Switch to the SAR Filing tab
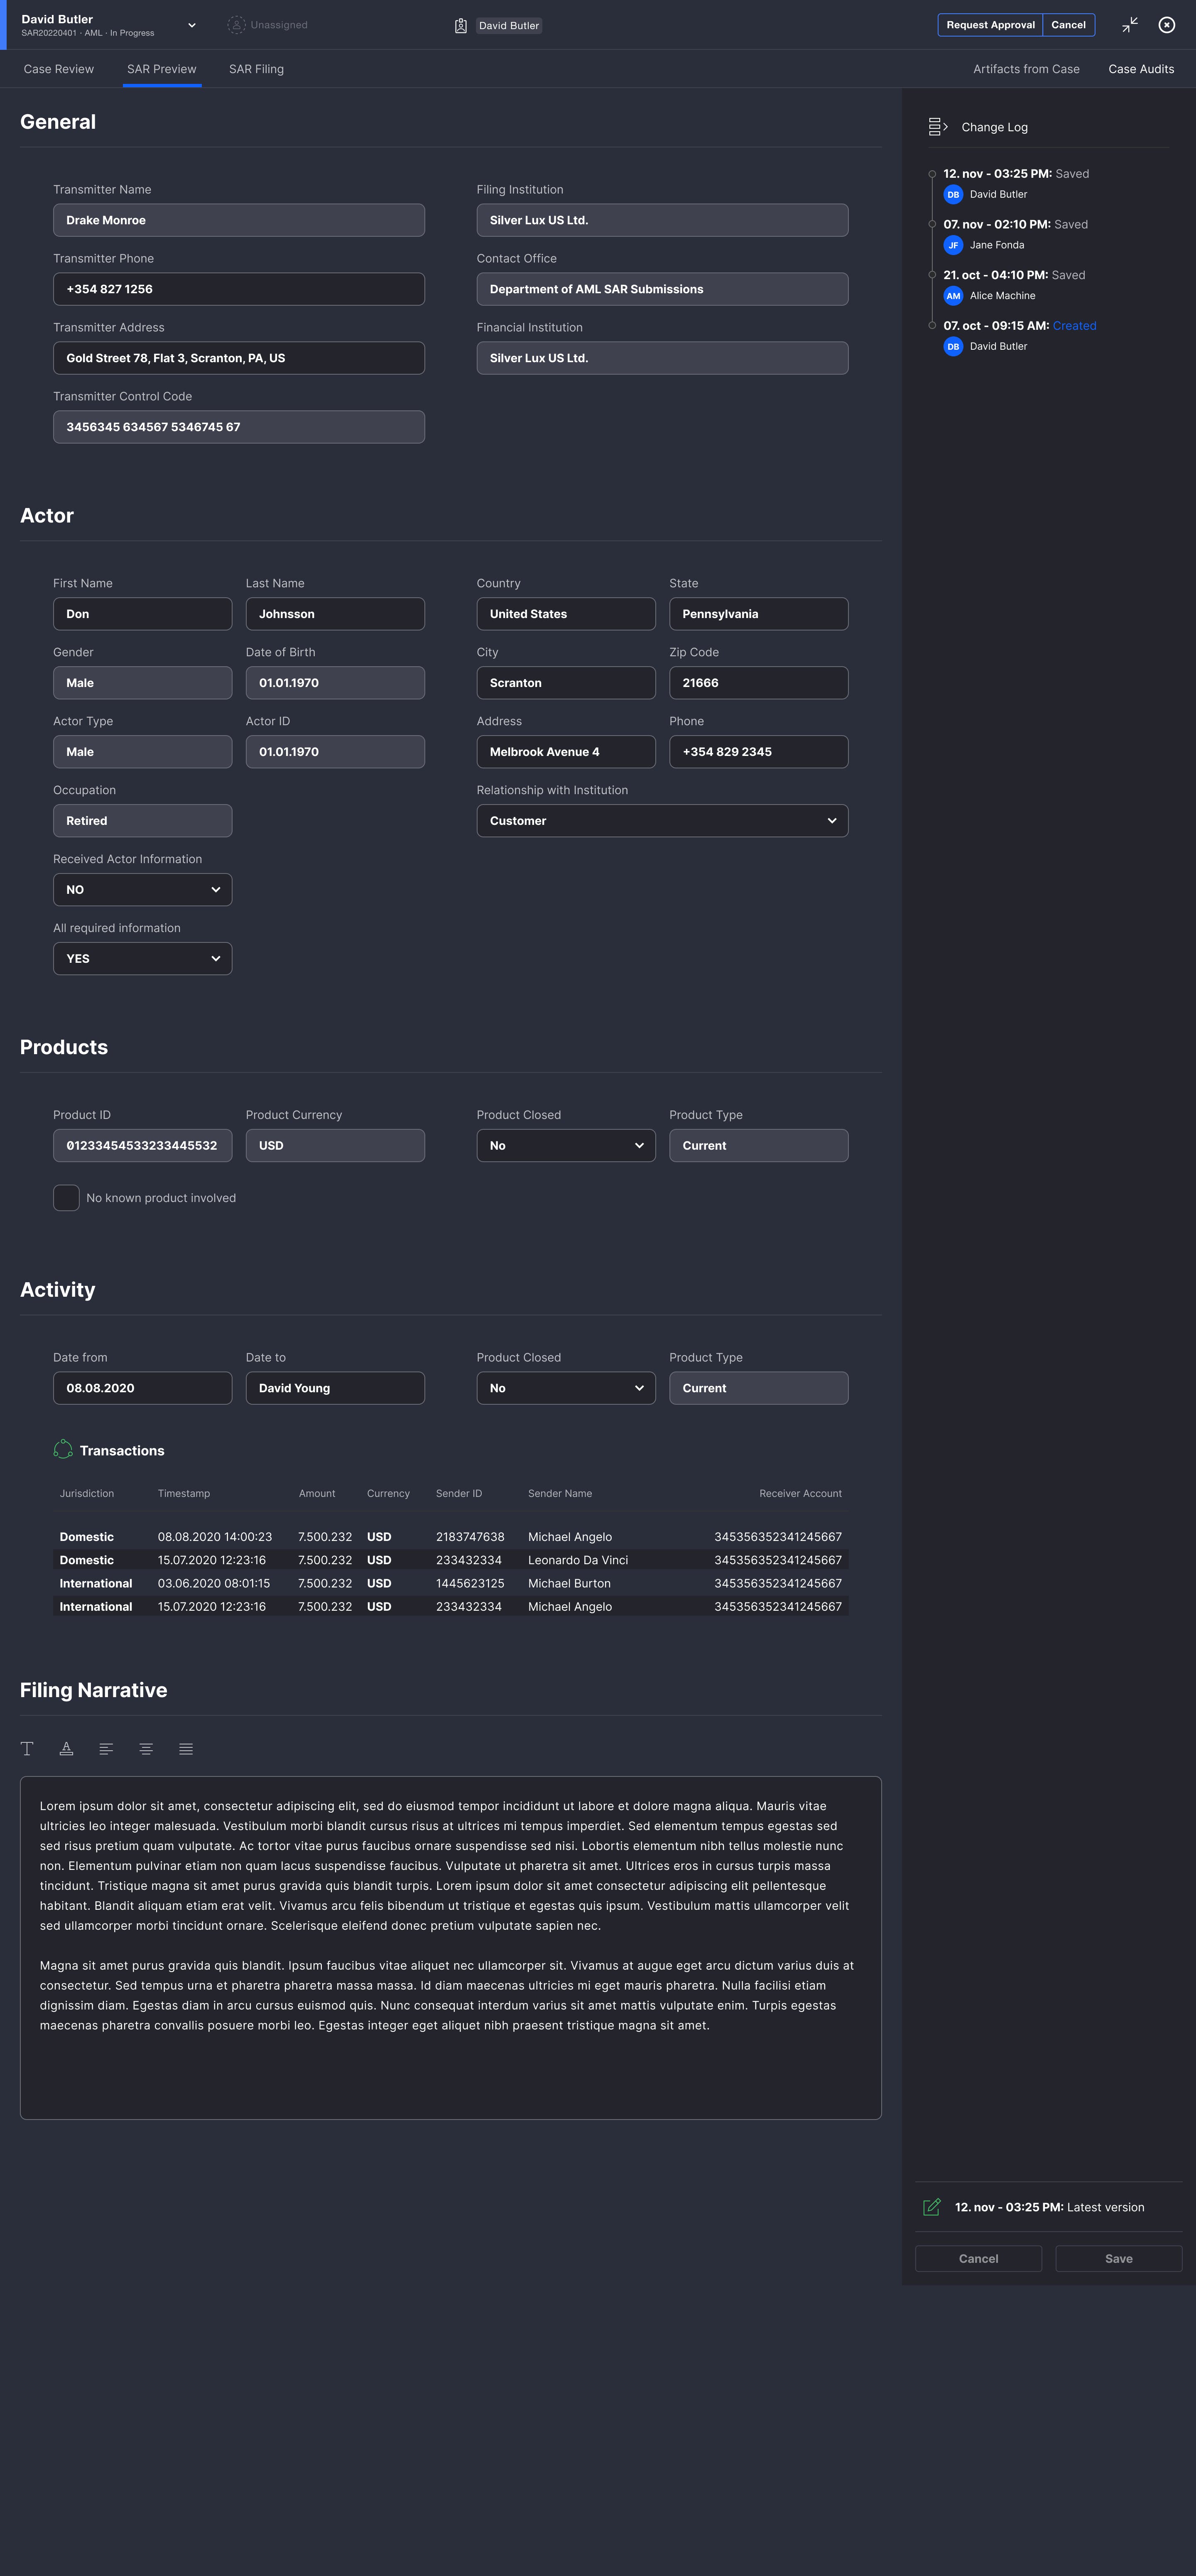Viewport: 1196px width, 2576px height. click(x=256, y=69)
